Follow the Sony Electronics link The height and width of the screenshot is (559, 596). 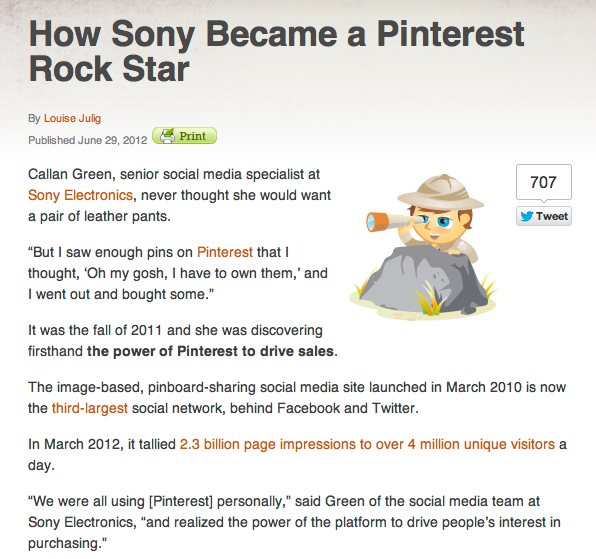(80, 195)
